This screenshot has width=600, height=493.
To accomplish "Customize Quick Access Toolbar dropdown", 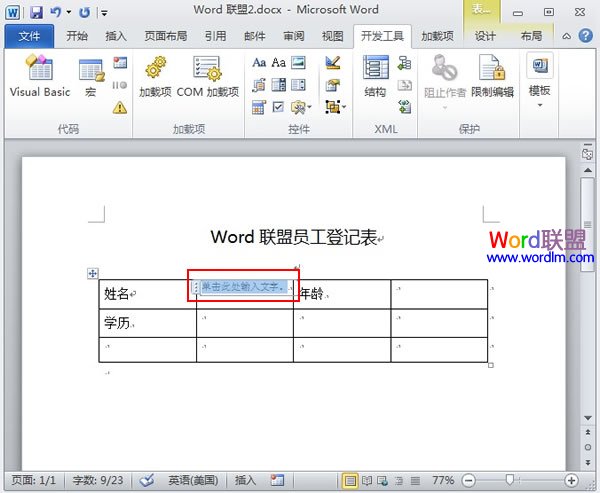I will [104, 13].
